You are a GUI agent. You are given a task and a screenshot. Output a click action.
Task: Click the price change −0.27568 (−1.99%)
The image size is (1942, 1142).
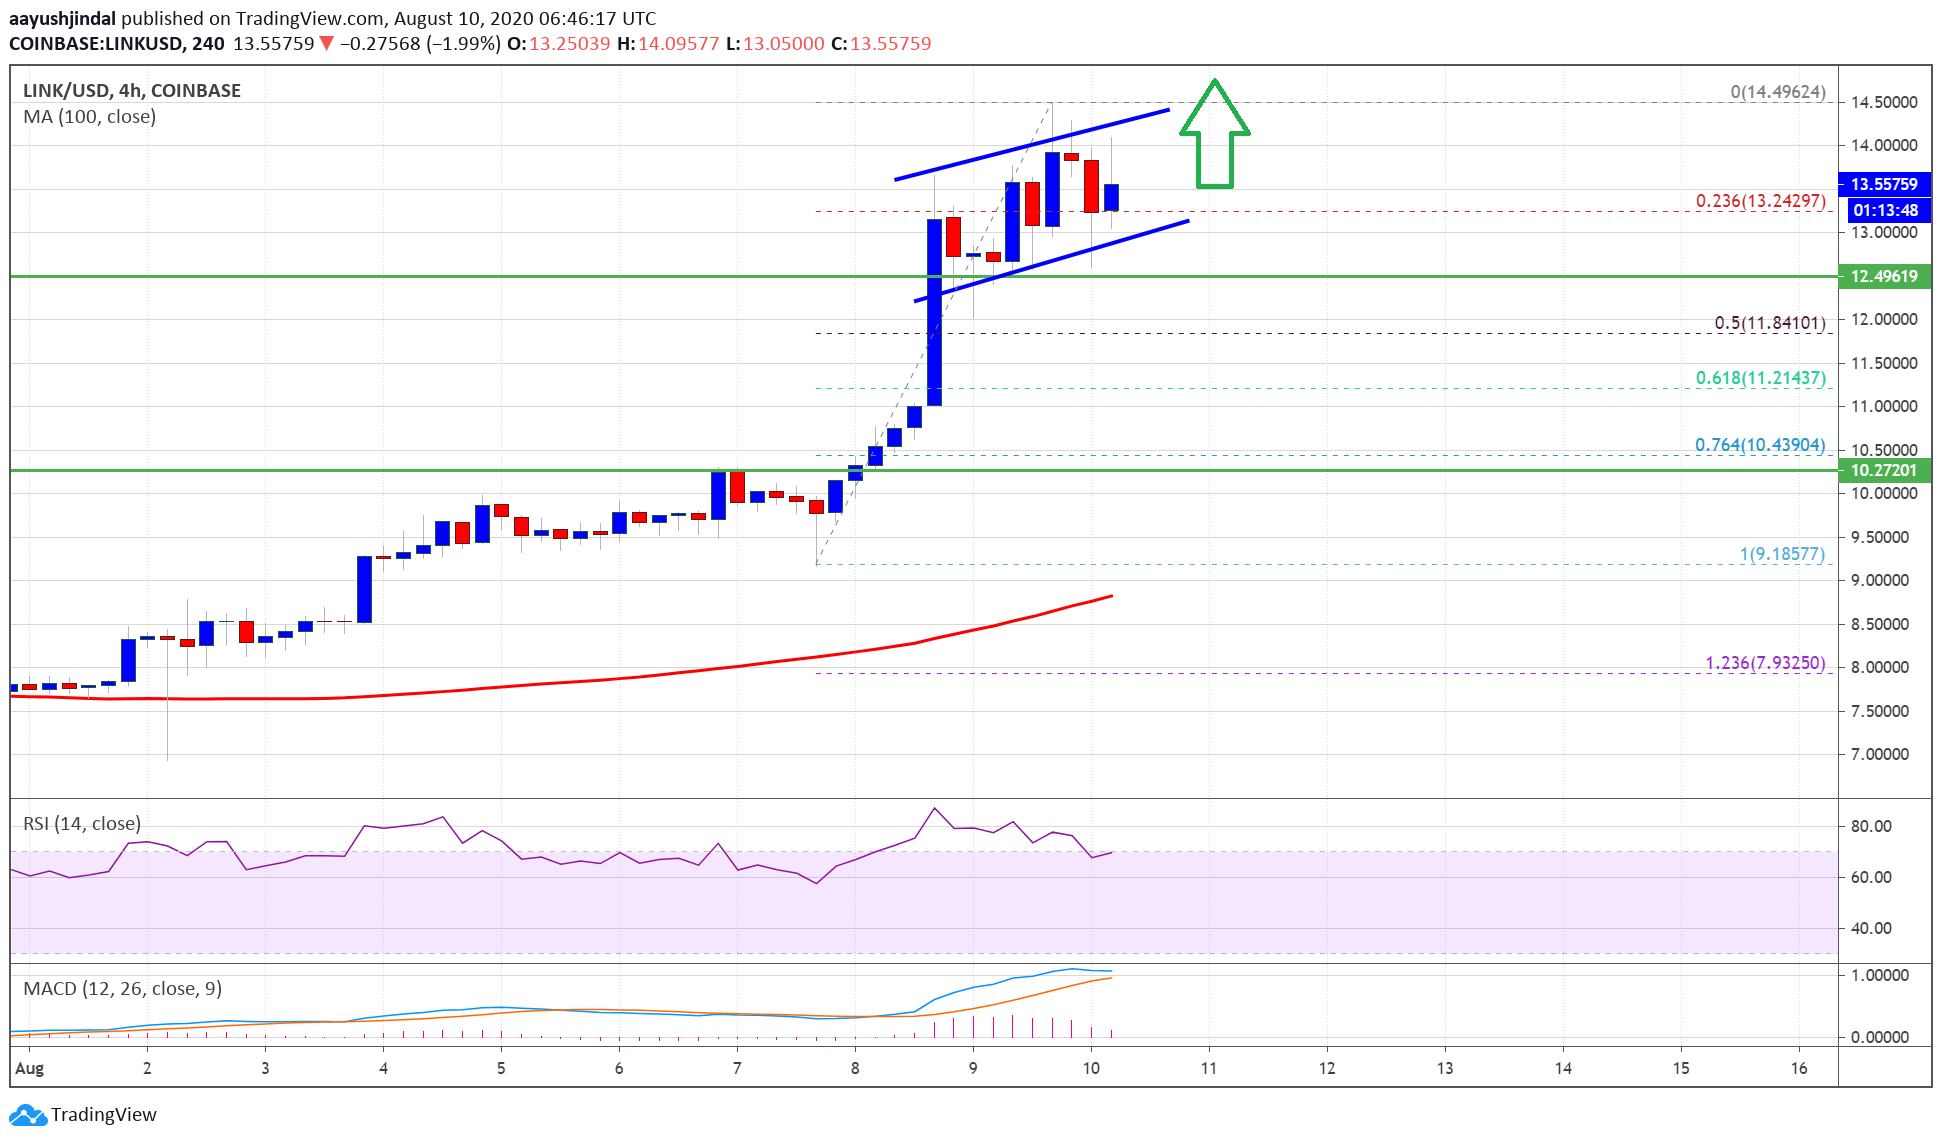click(x=420, y=44)
